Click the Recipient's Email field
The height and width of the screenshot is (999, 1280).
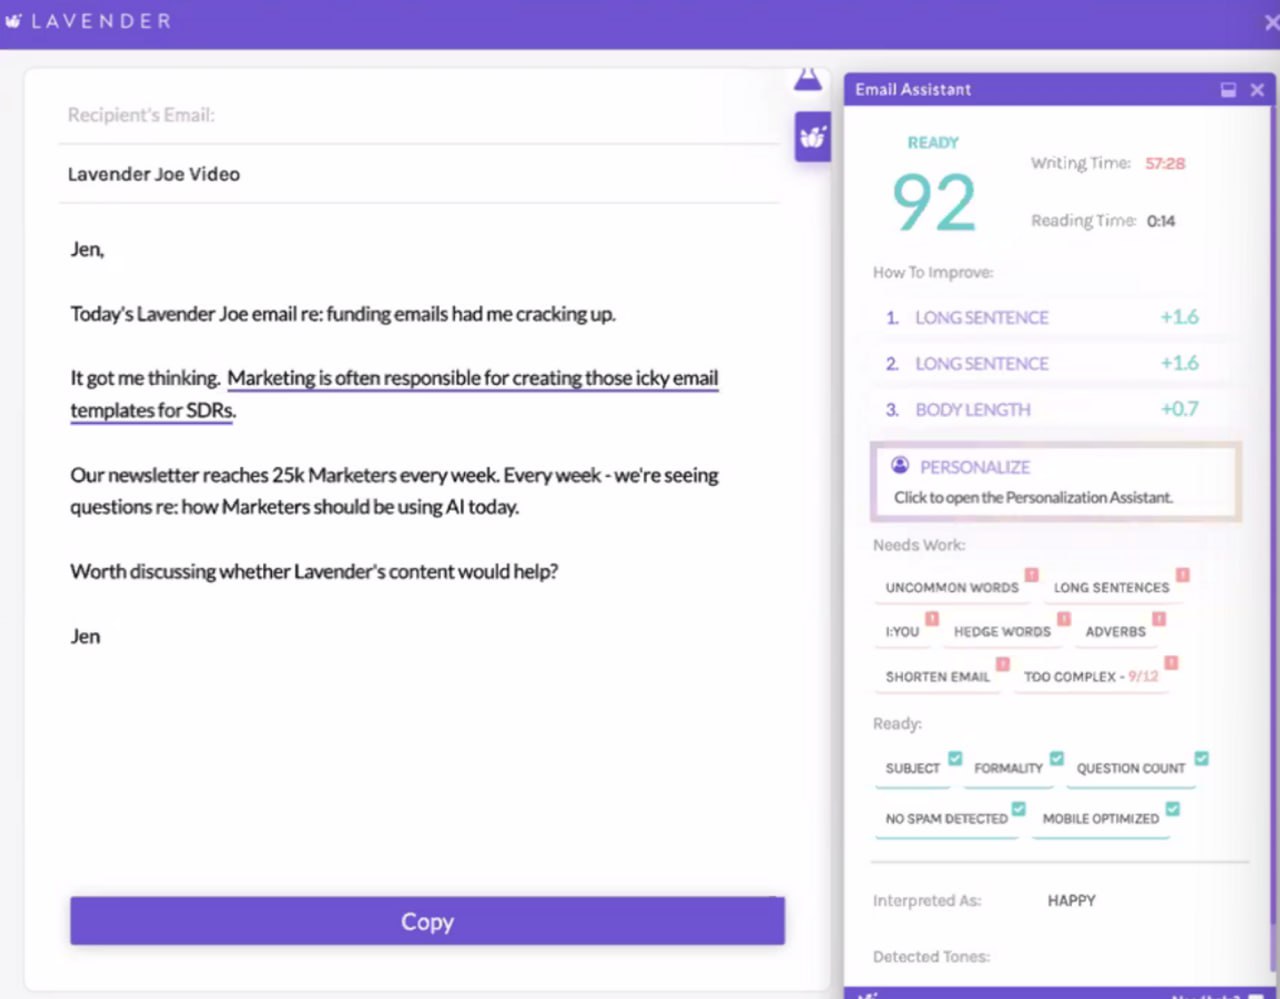[x=419, y=115]
